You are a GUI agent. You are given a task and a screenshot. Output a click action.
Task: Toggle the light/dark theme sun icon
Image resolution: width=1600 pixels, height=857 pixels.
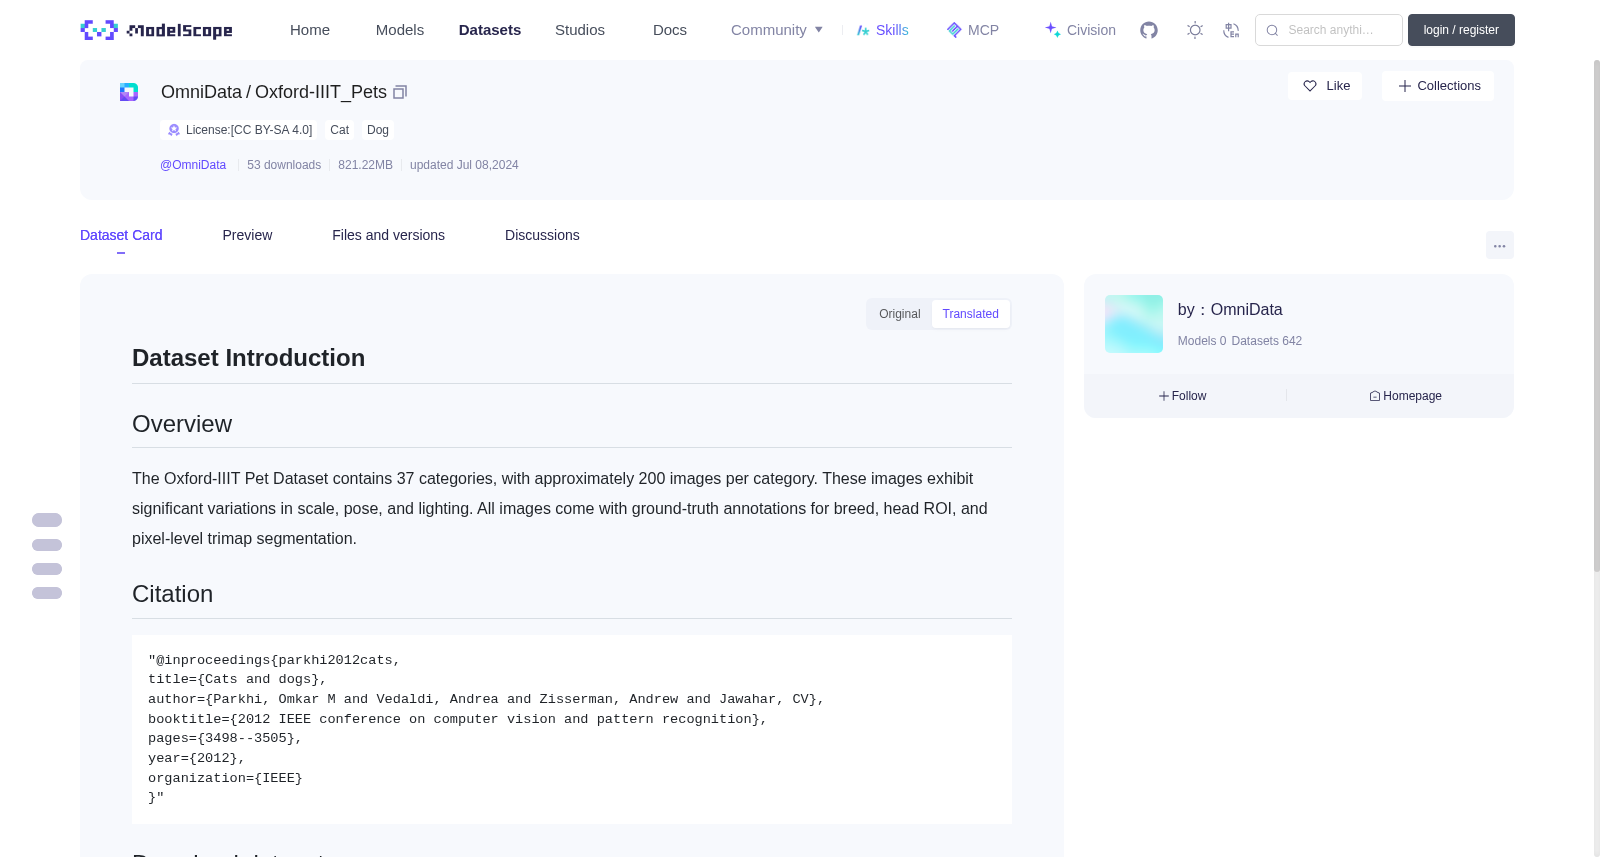(x=1195, y=30)
